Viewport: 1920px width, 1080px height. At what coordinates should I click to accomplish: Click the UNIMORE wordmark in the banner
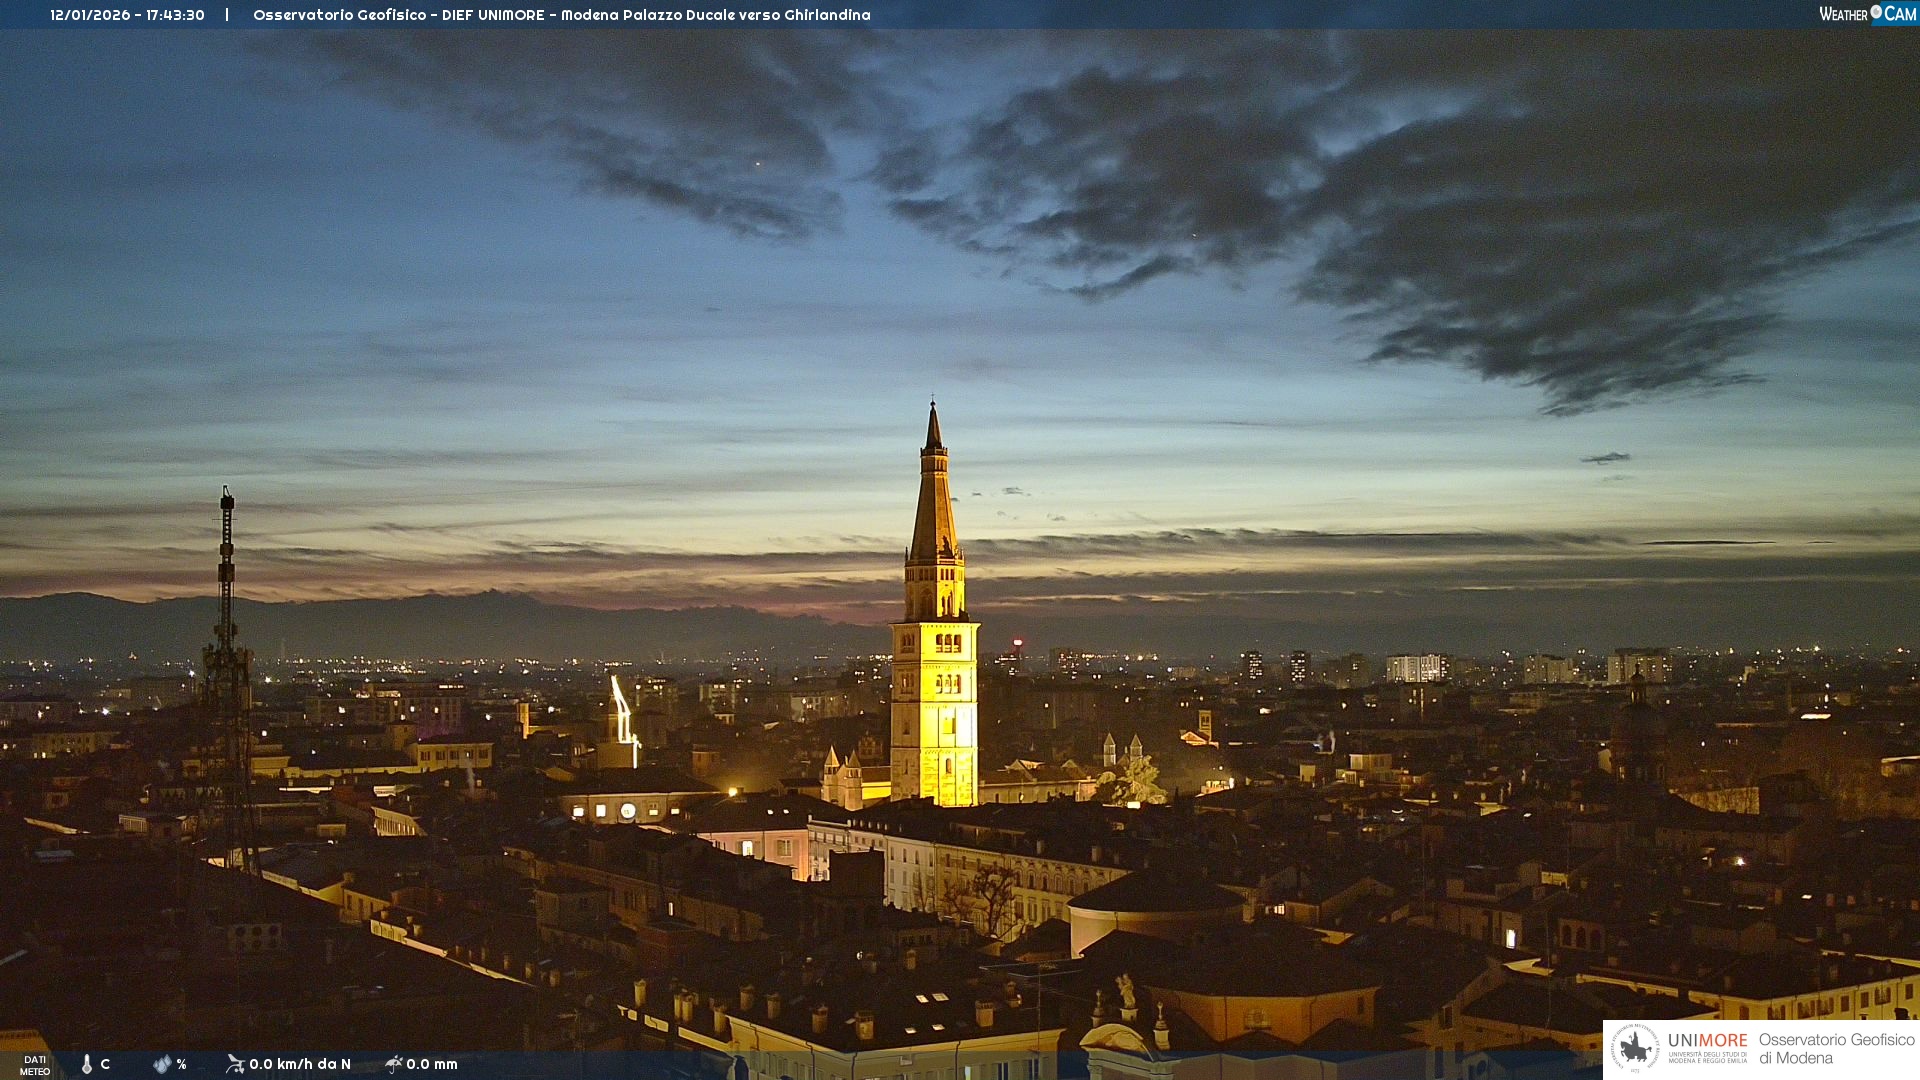1707,1040
